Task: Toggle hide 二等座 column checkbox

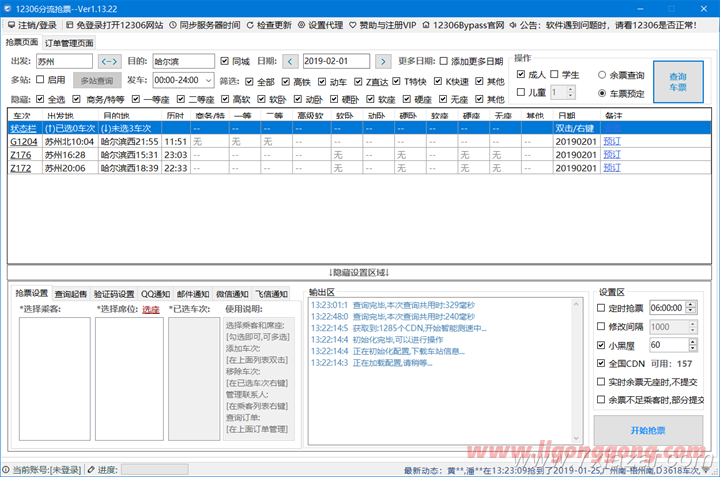Action: coord(181,99)
